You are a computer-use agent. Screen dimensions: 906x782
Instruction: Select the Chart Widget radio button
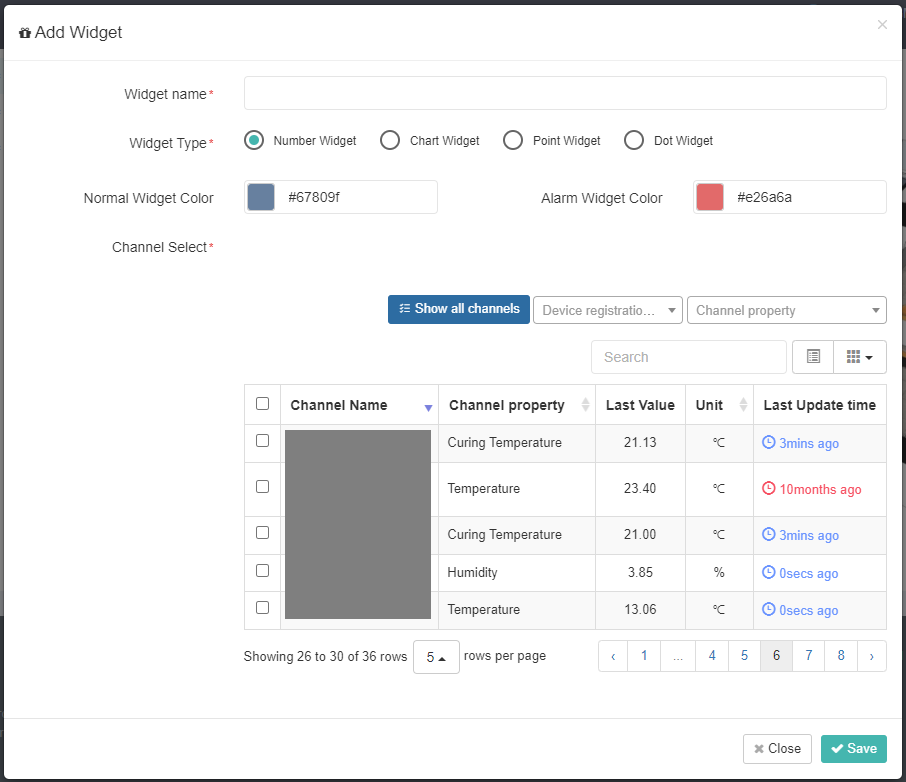(x=390, y=140)
